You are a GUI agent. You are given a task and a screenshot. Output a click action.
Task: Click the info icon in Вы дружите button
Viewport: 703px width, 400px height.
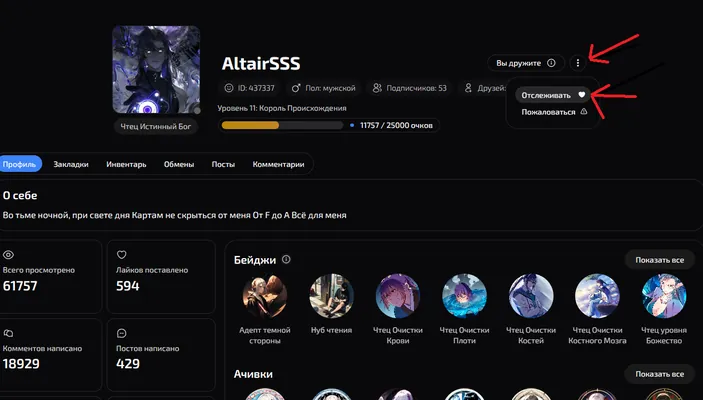coord(551,63)
